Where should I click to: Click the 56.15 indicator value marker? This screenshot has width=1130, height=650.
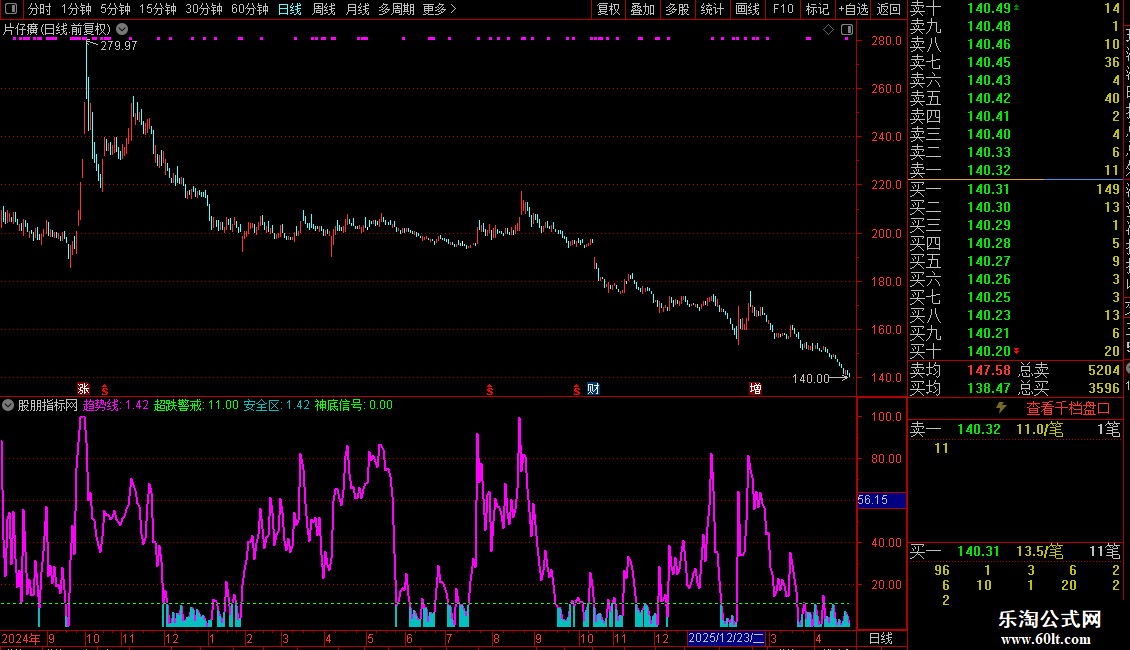tap(881, 499)
